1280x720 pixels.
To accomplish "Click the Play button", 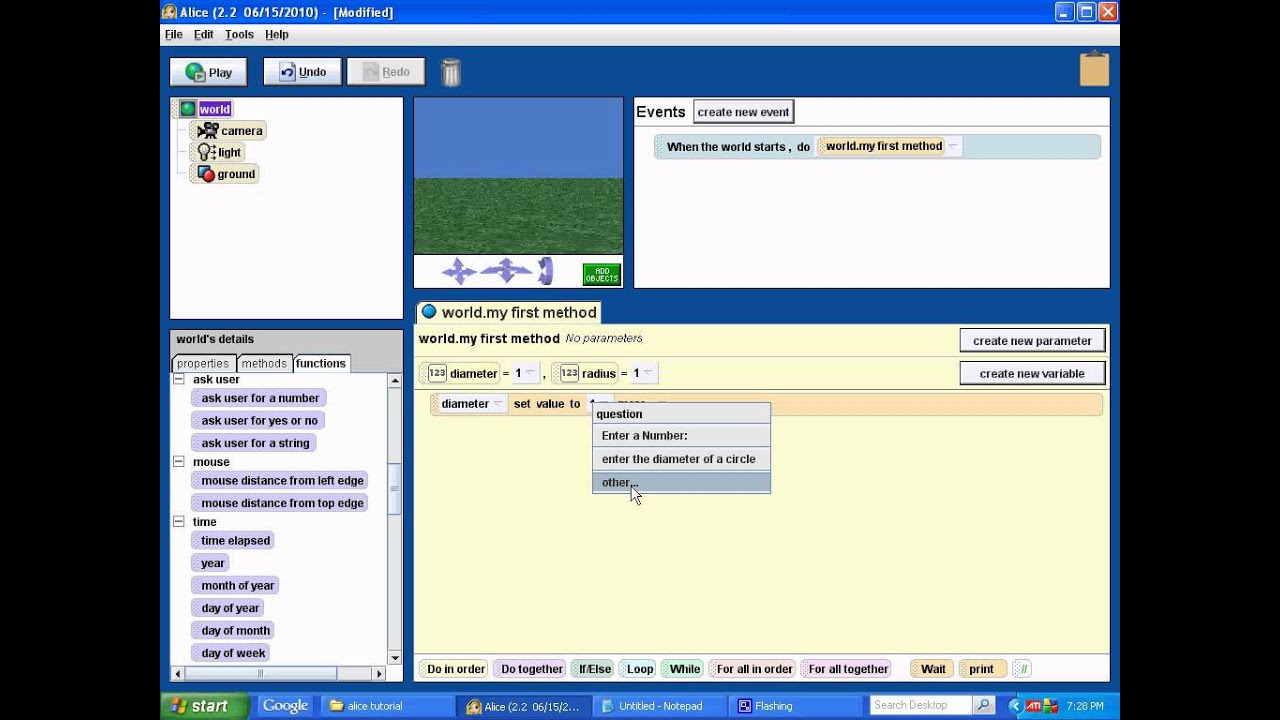I will pyautogui.click(x=208, y=72).
